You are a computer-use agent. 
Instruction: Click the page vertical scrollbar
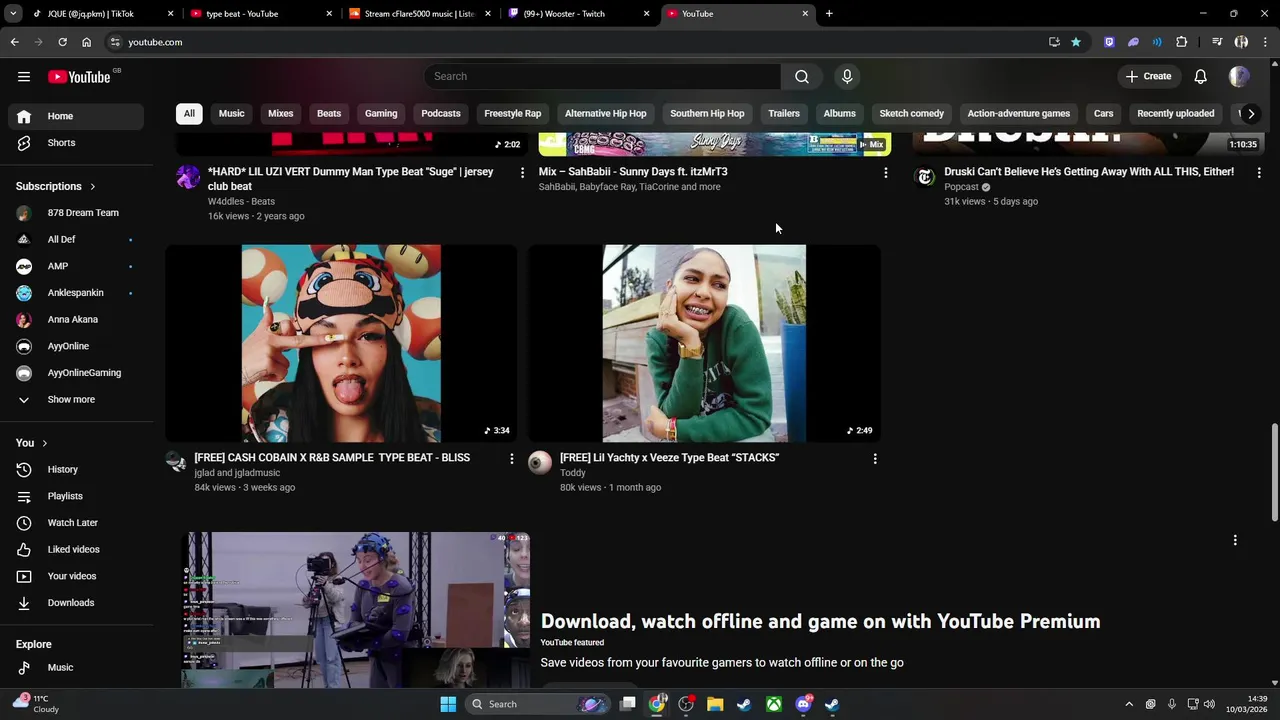(1274, 470)
